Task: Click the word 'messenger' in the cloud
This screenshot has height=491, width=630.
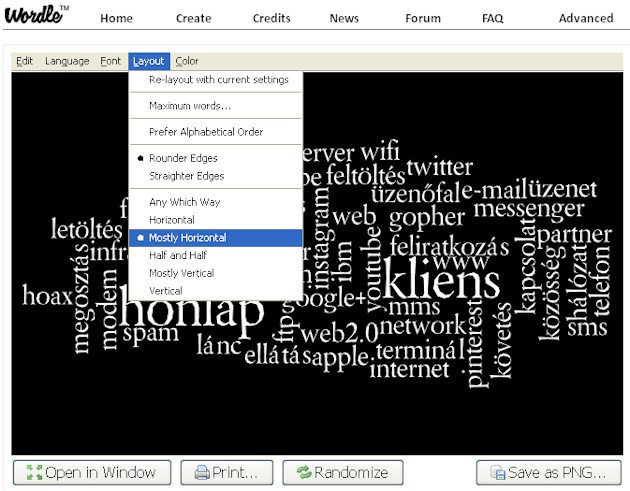Action: [529, 210]
